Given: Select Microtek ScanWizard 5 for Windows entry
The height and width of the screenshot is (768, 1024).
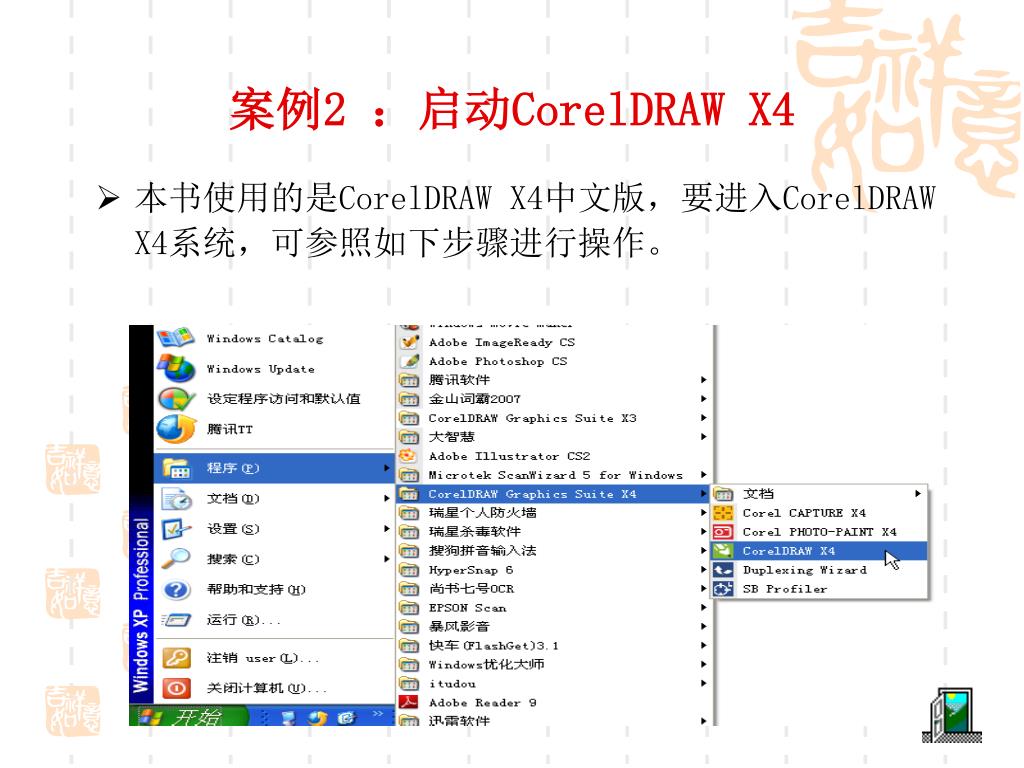Looking at the screenshot, I should pyautogui.click(x=554, y=475).
